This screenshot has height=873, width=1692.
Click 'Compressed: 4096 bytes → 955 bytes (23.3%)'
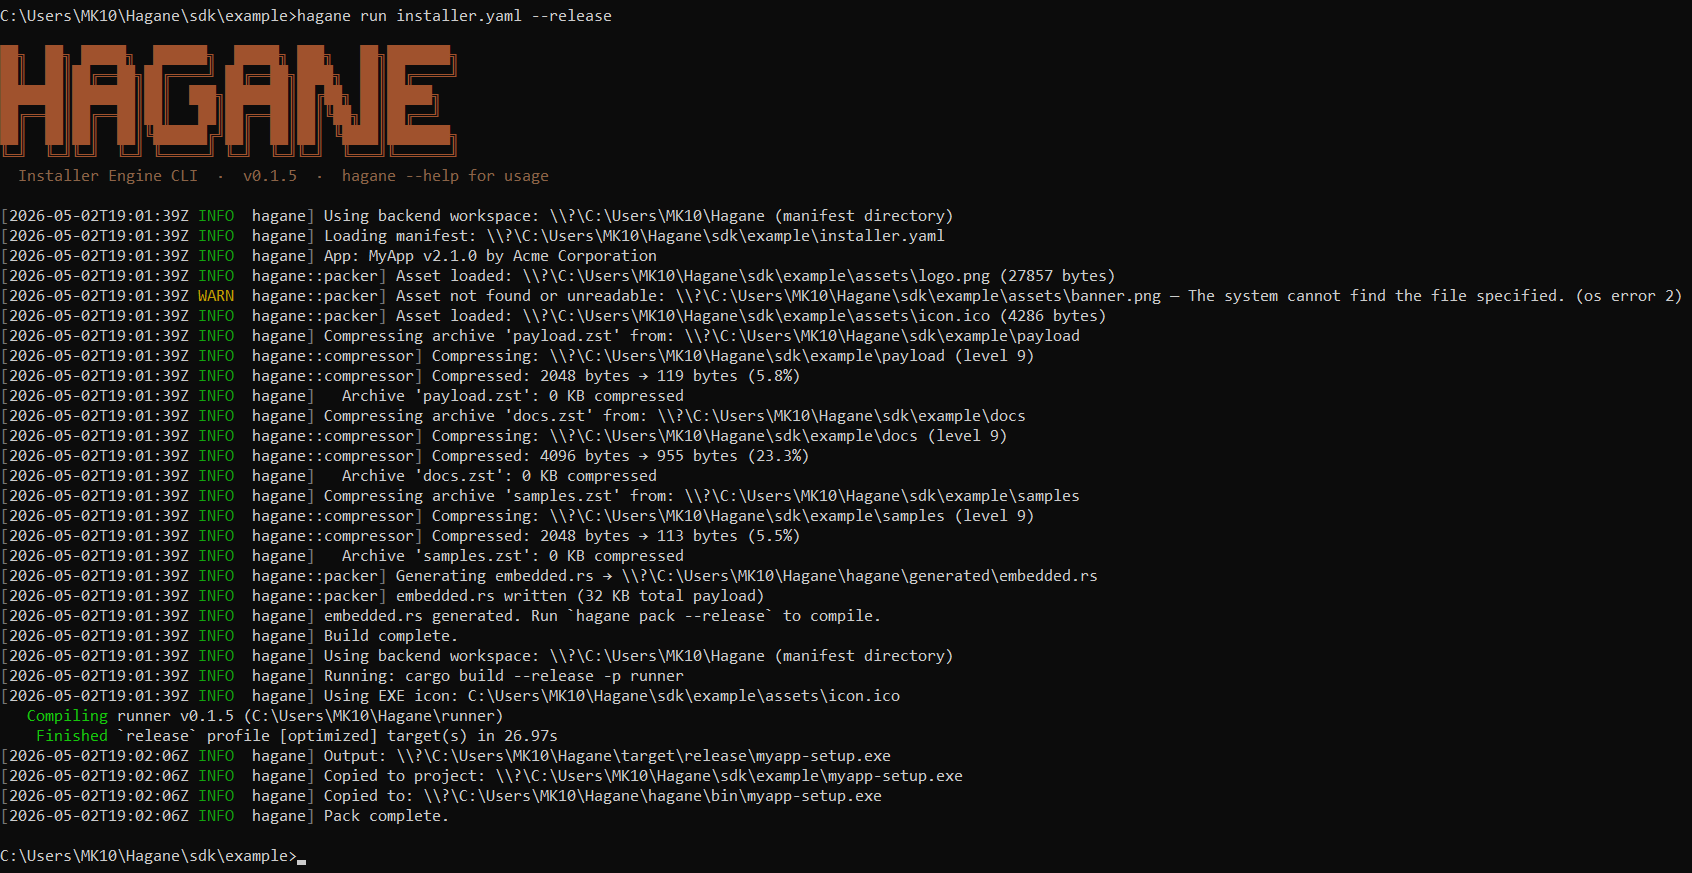tap(620, 456)
